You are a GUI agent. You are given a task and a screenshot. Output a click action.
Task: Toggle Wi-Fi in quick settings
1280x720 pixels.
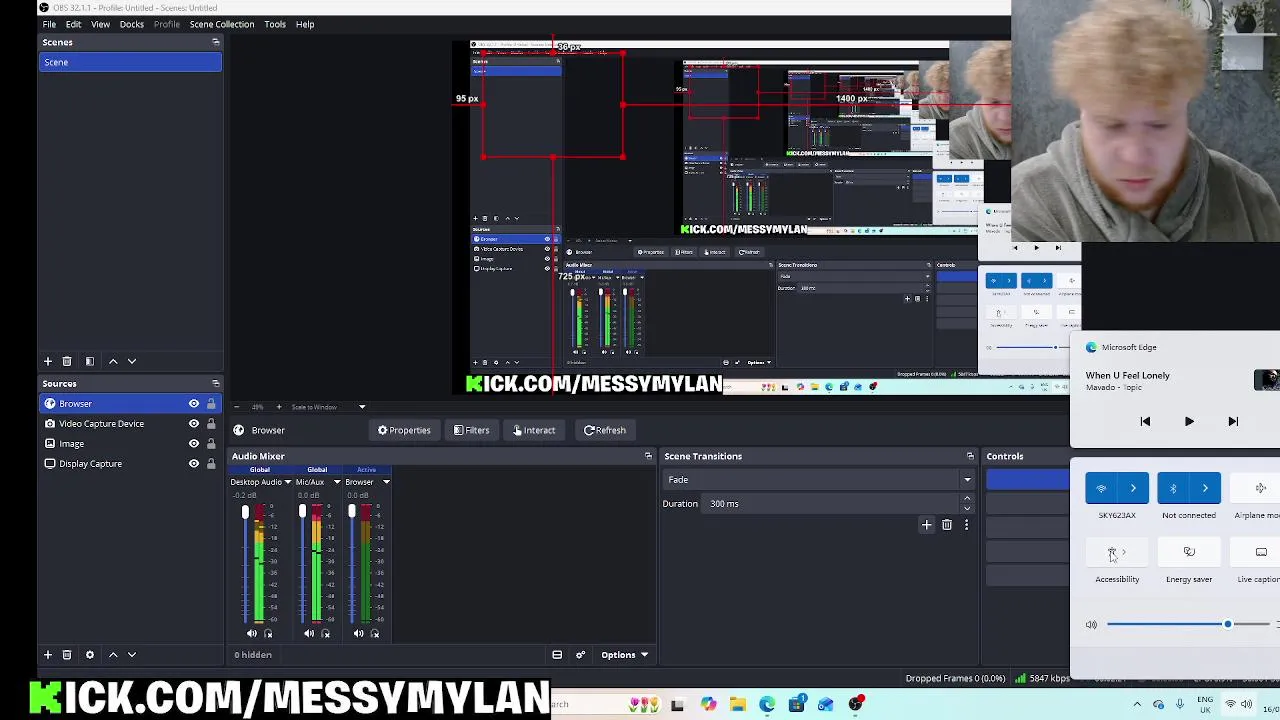pos(1101,488)
